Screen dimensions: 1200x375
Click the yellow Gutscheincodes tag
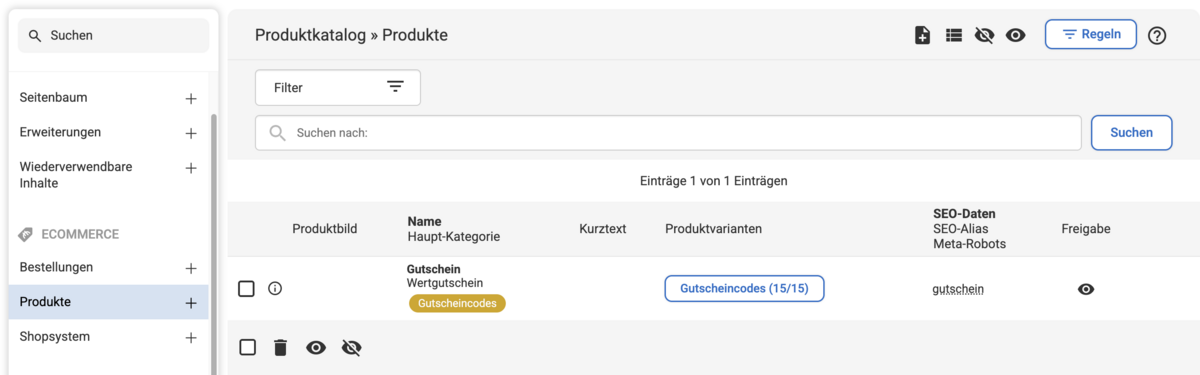(457, 303)
